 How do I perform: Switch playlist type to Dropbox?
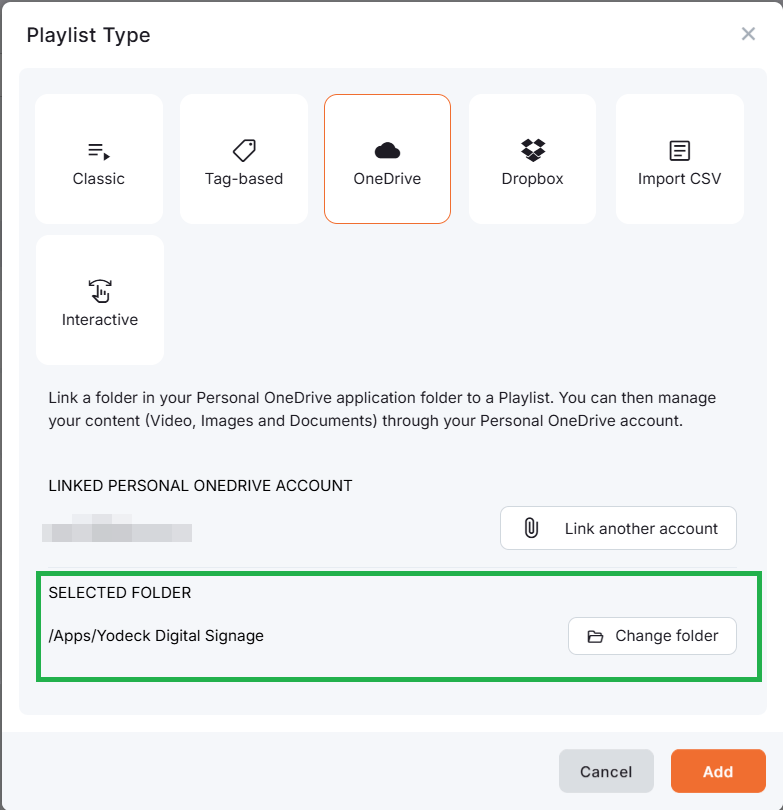[531, 158]
